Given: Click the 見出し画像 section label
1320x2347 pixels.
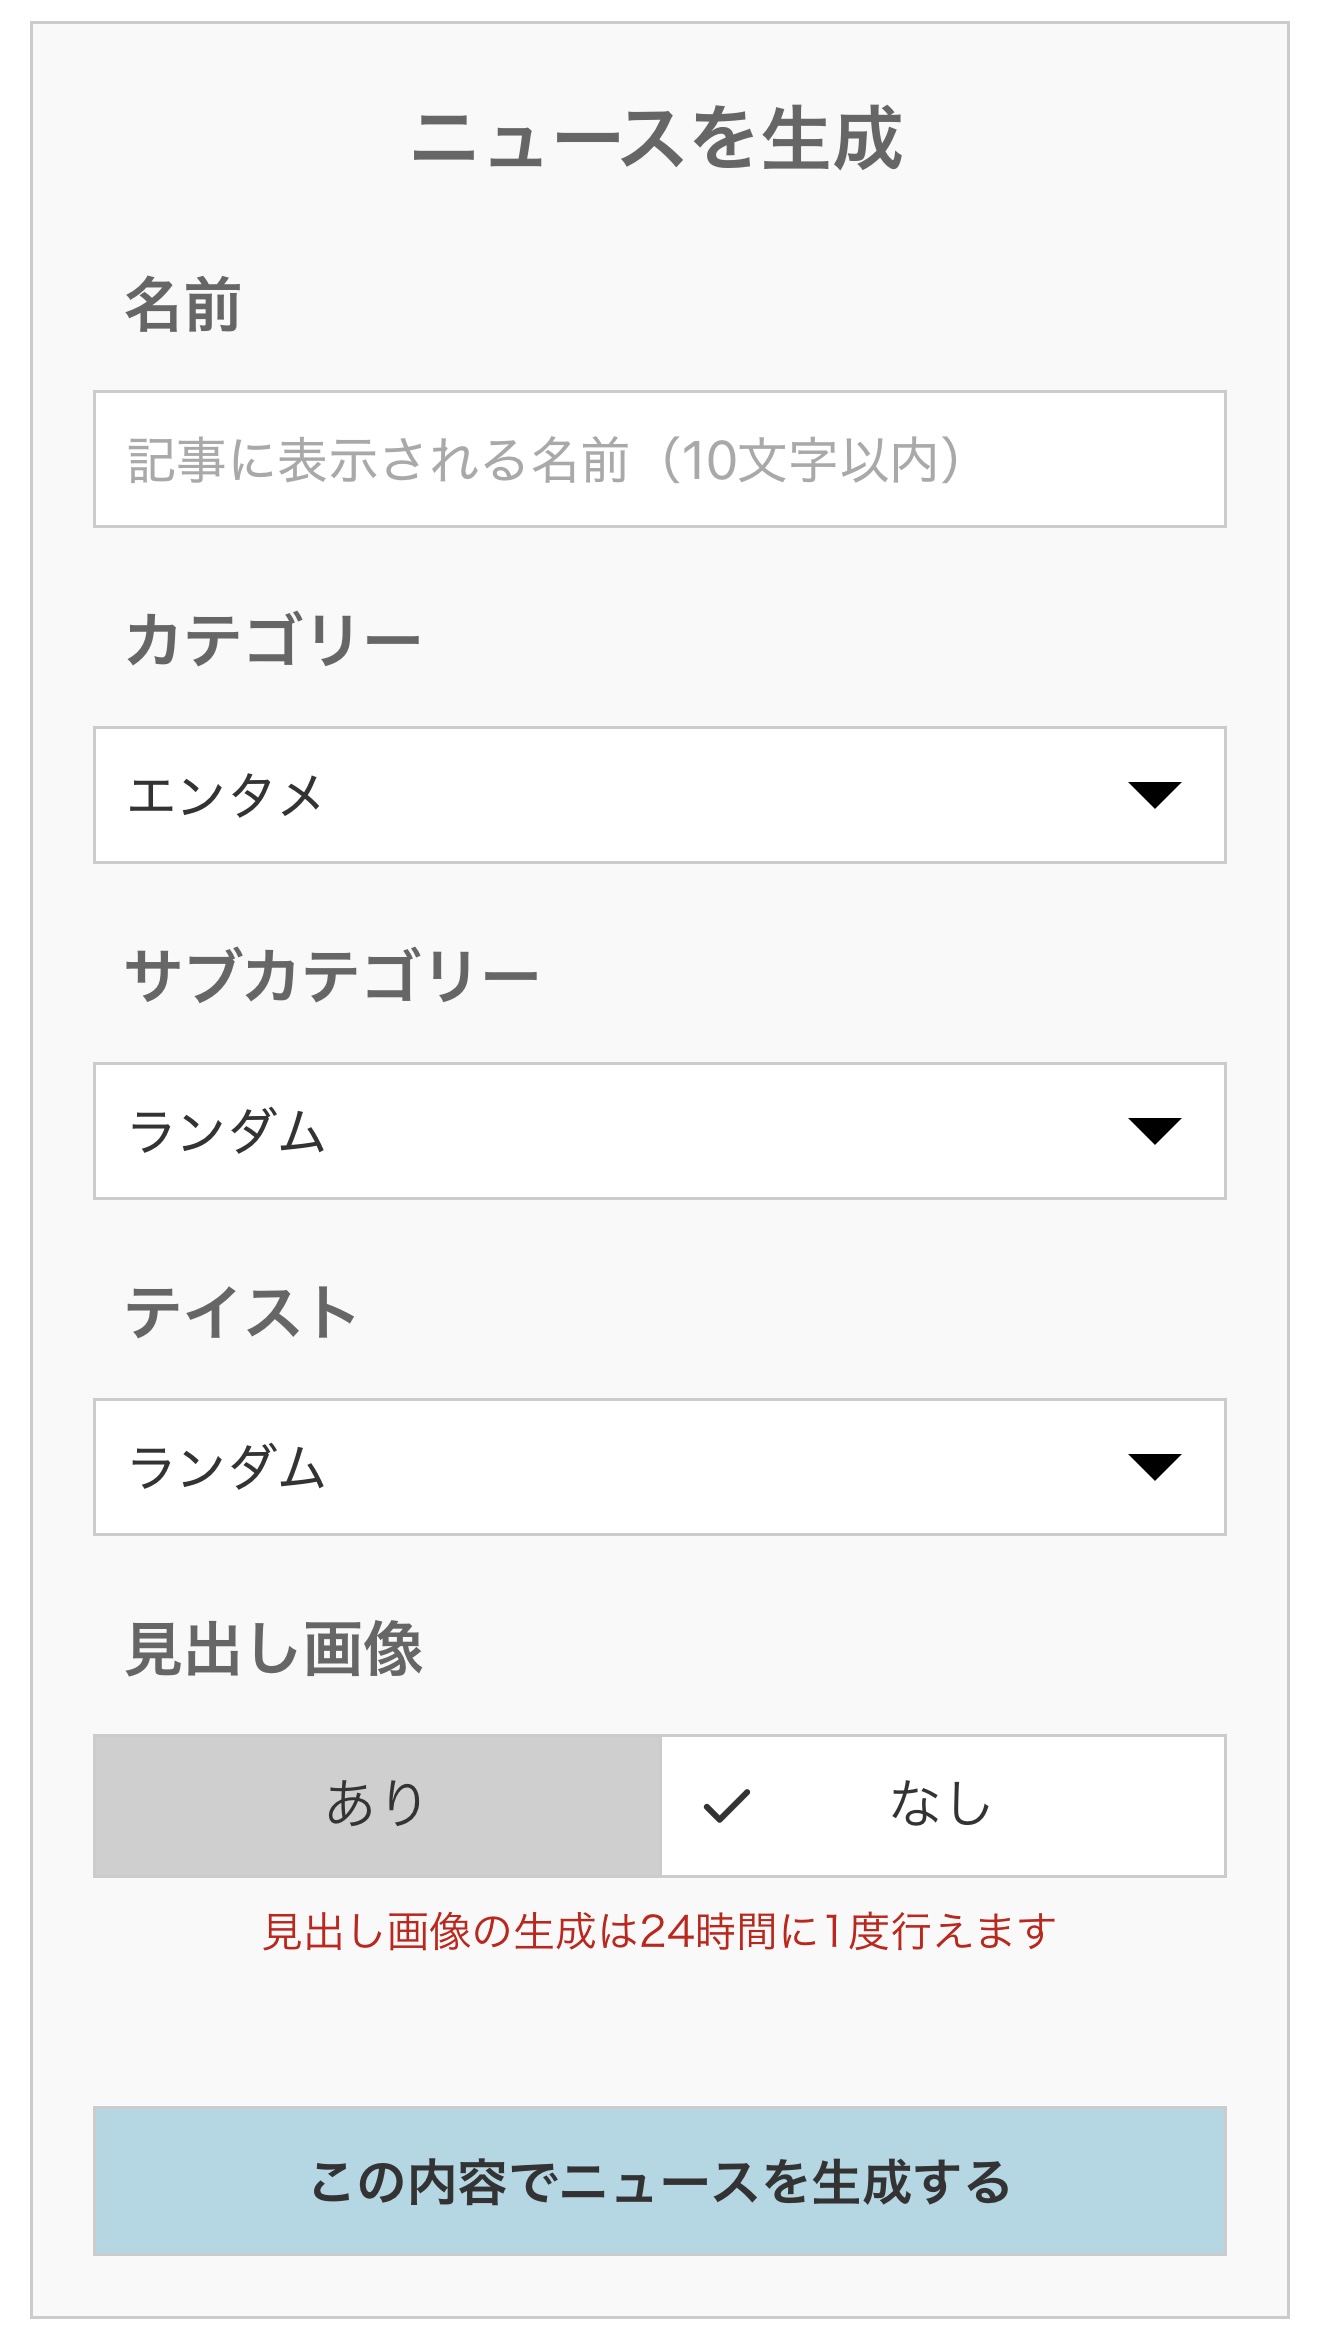Looking at the screenshot, I should (274, 1649).
